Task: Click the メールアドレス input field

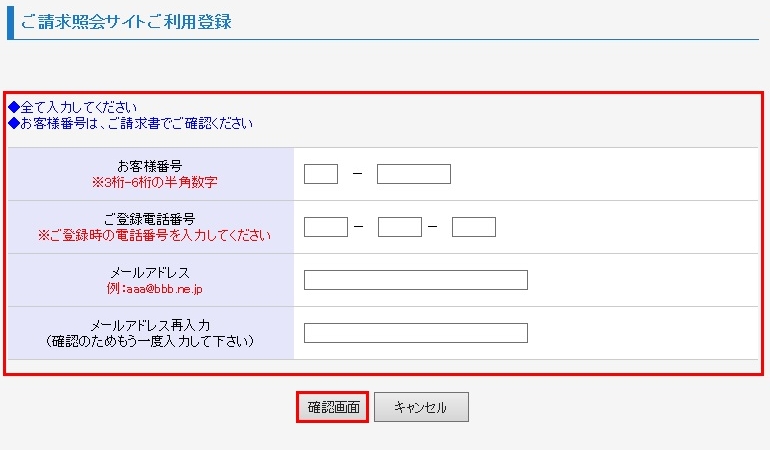Action: [416, 280]
